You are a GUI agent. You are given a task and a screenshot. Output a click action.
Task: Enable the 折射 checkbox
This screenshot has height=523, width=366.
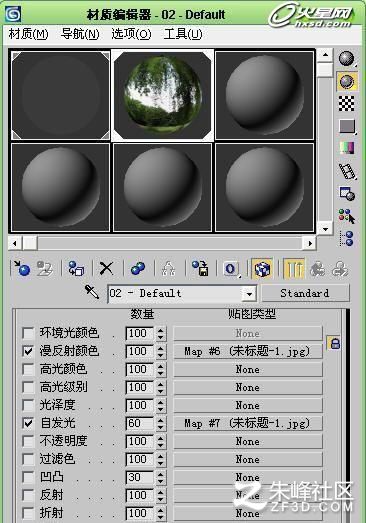pyautogui.click(x=28, y=513)
